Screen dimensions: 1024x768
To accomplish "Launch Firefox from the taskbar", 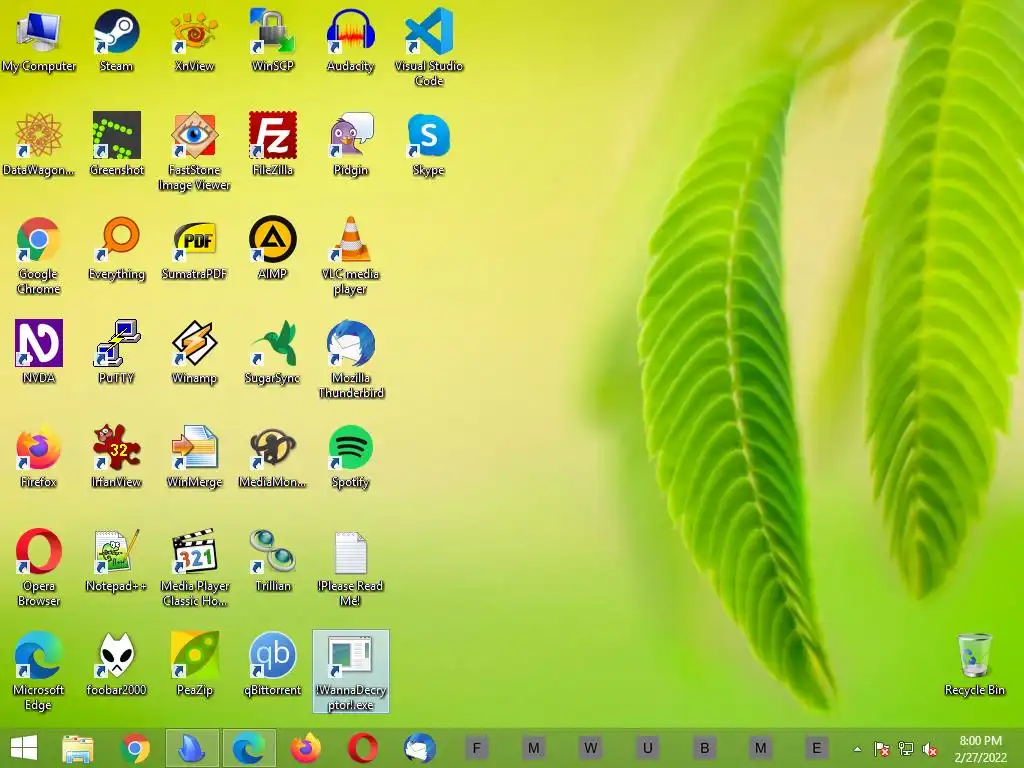I will [x=306, y=748].
